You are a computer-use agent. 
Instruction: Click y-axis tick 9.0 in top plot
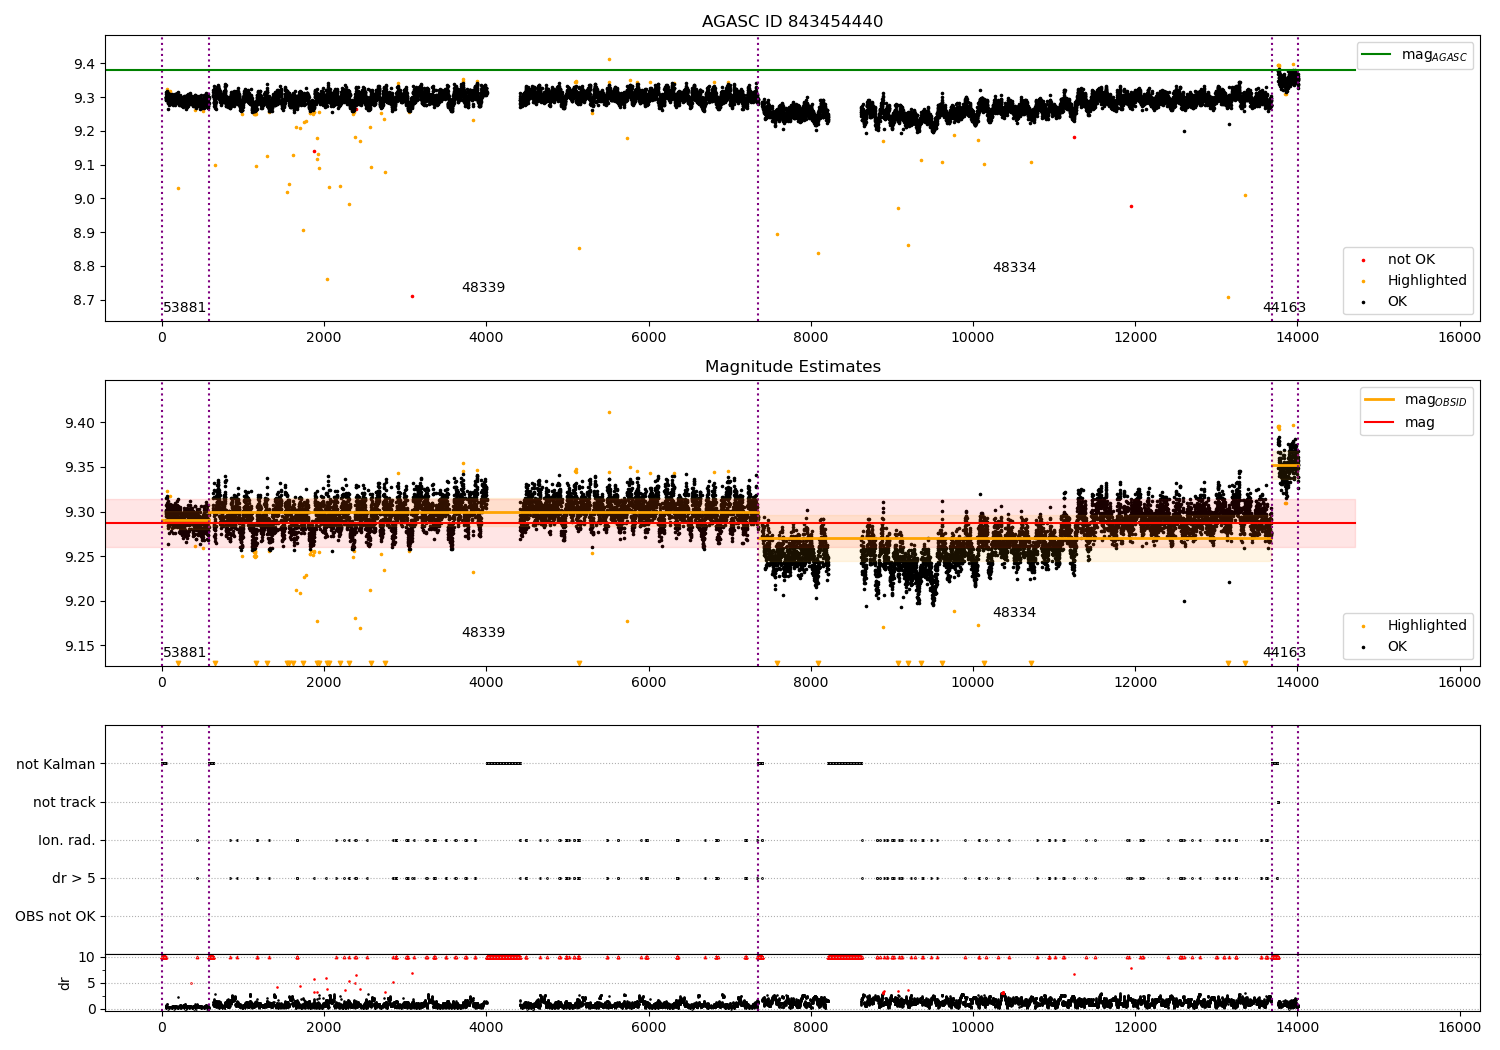pyautogui.click(x=84, y=200)
